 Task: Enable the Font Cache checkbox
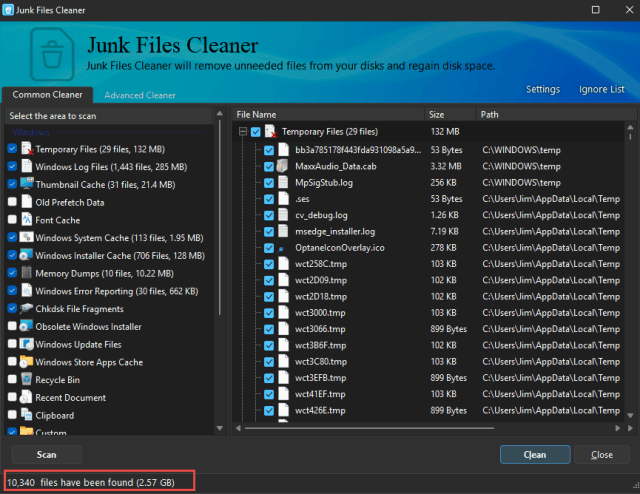12,219
